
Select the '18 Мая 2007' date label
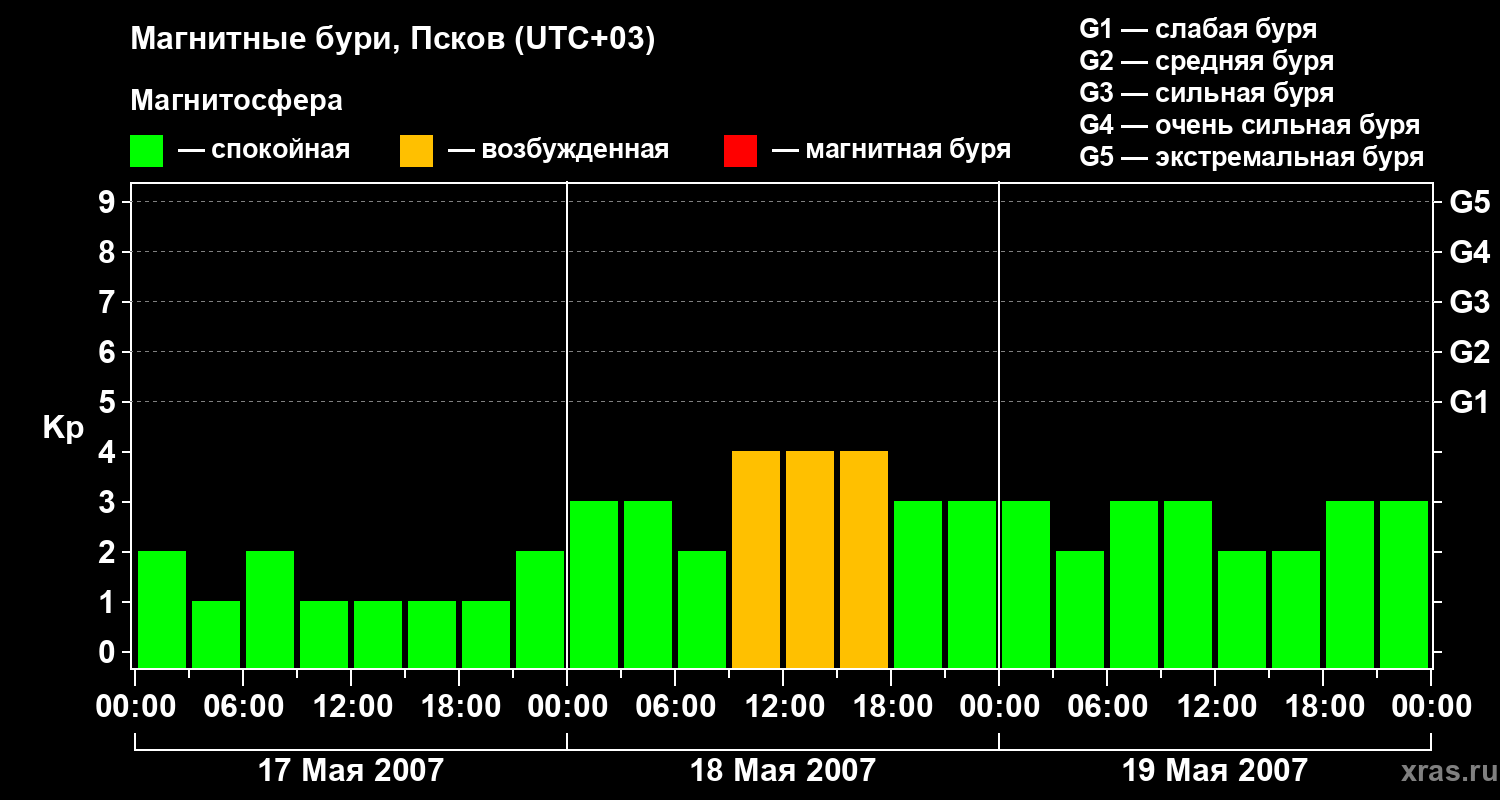[782, 771]
